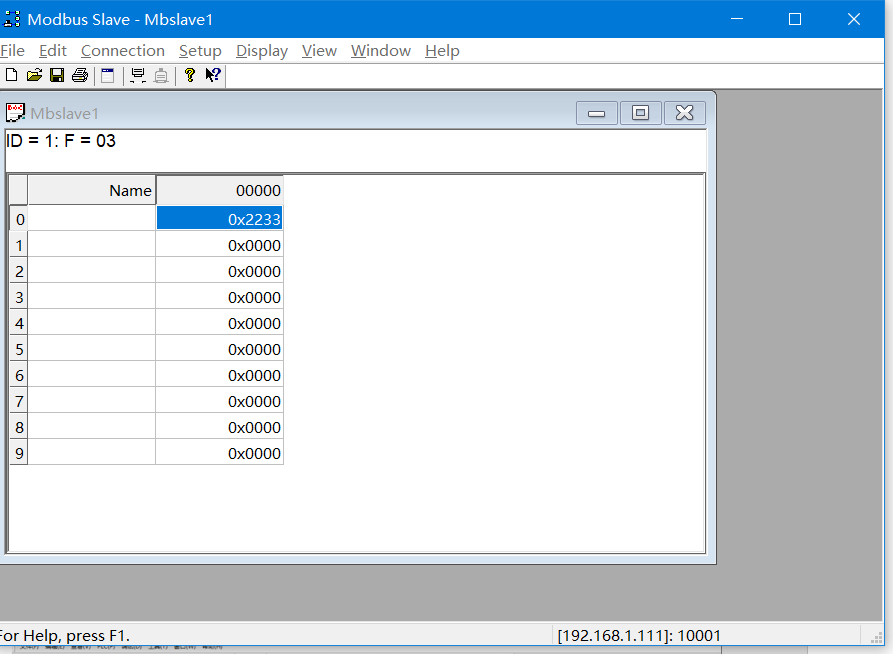Open the Setup menu
This screenshot has height=654, width=893.
point(200,51)
